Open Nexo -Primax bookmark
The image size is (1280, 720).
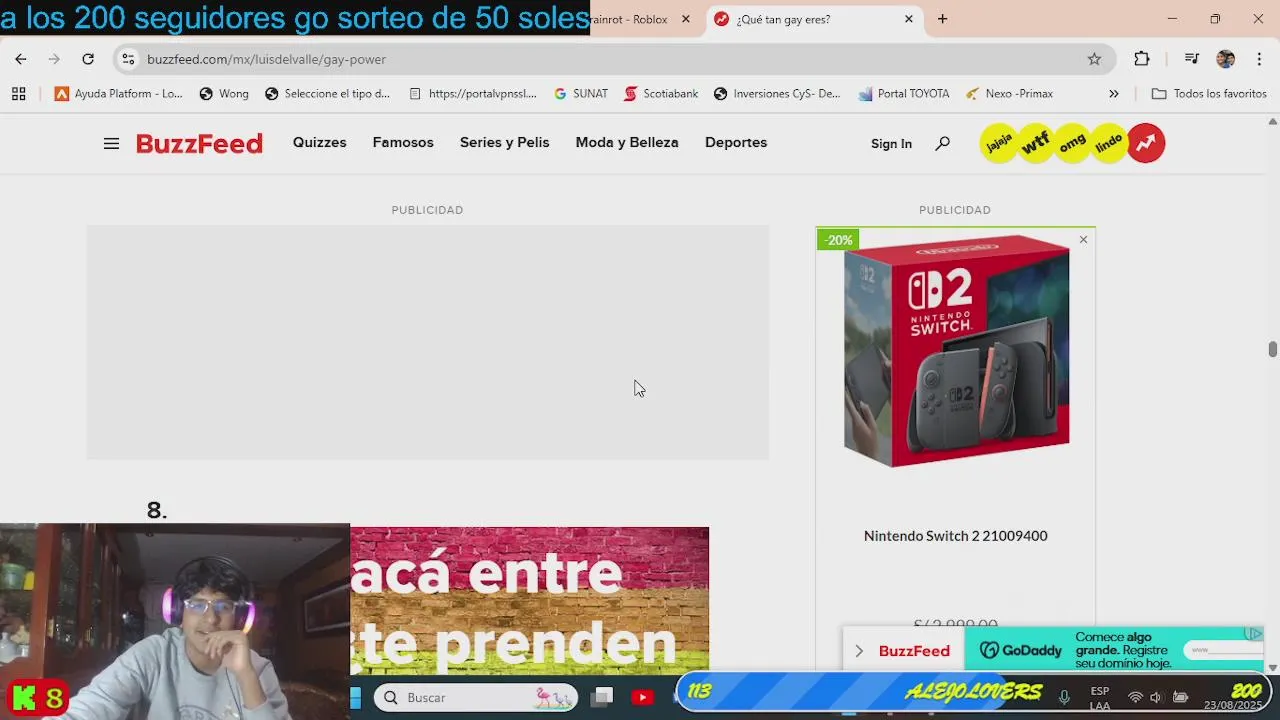1009,93
